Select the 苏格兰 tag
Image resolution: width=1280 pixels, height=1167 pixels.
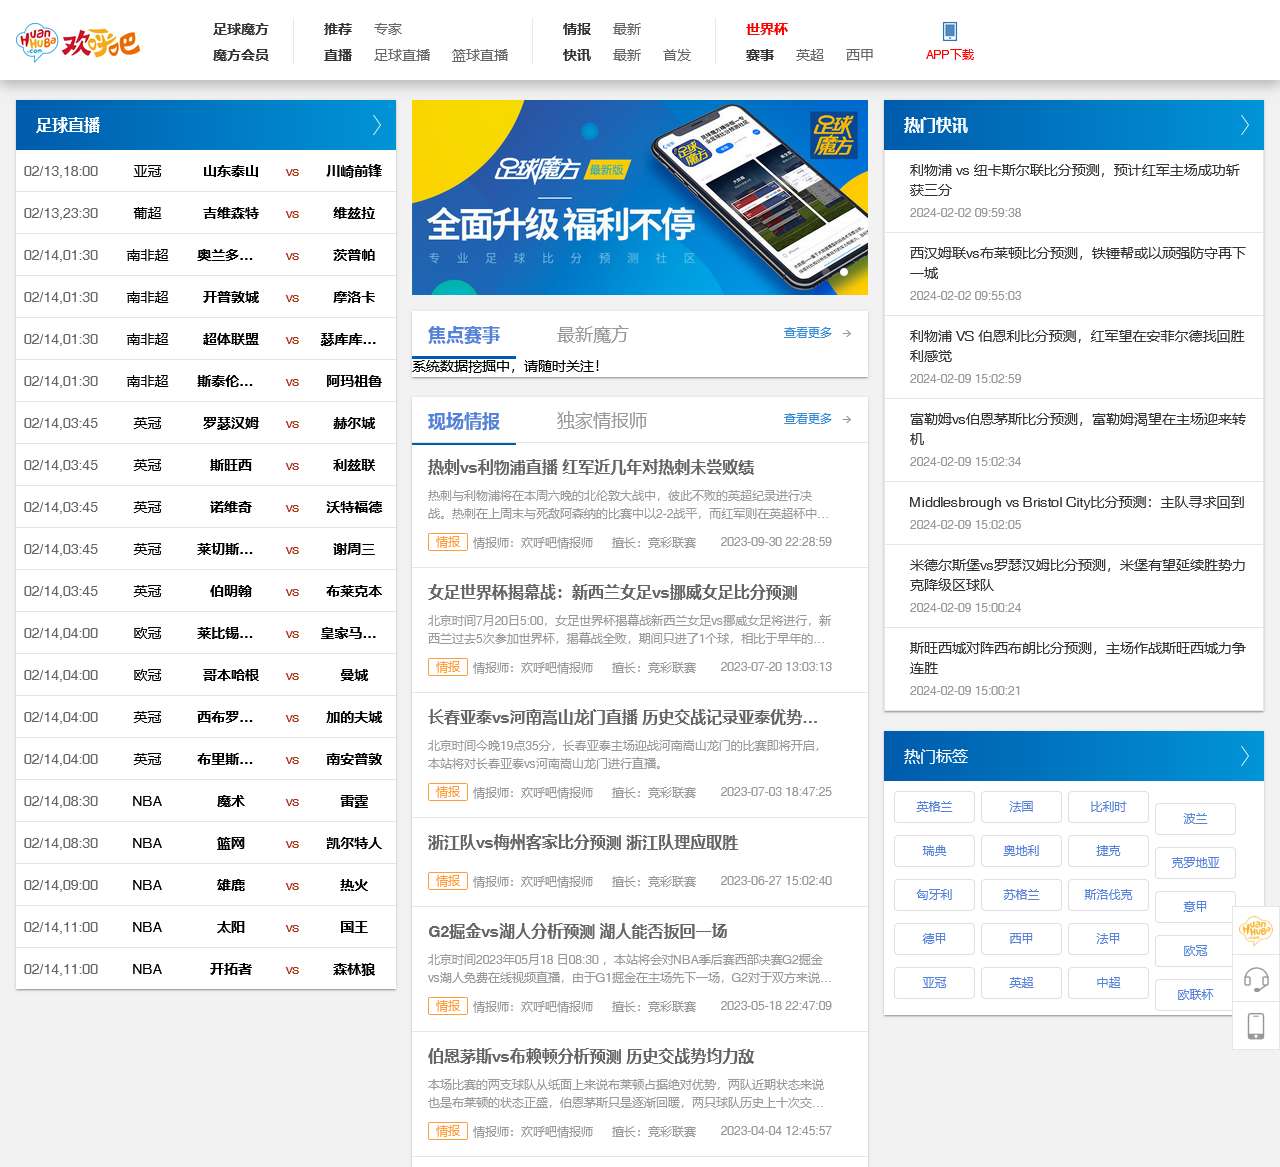click(1021, 895)
